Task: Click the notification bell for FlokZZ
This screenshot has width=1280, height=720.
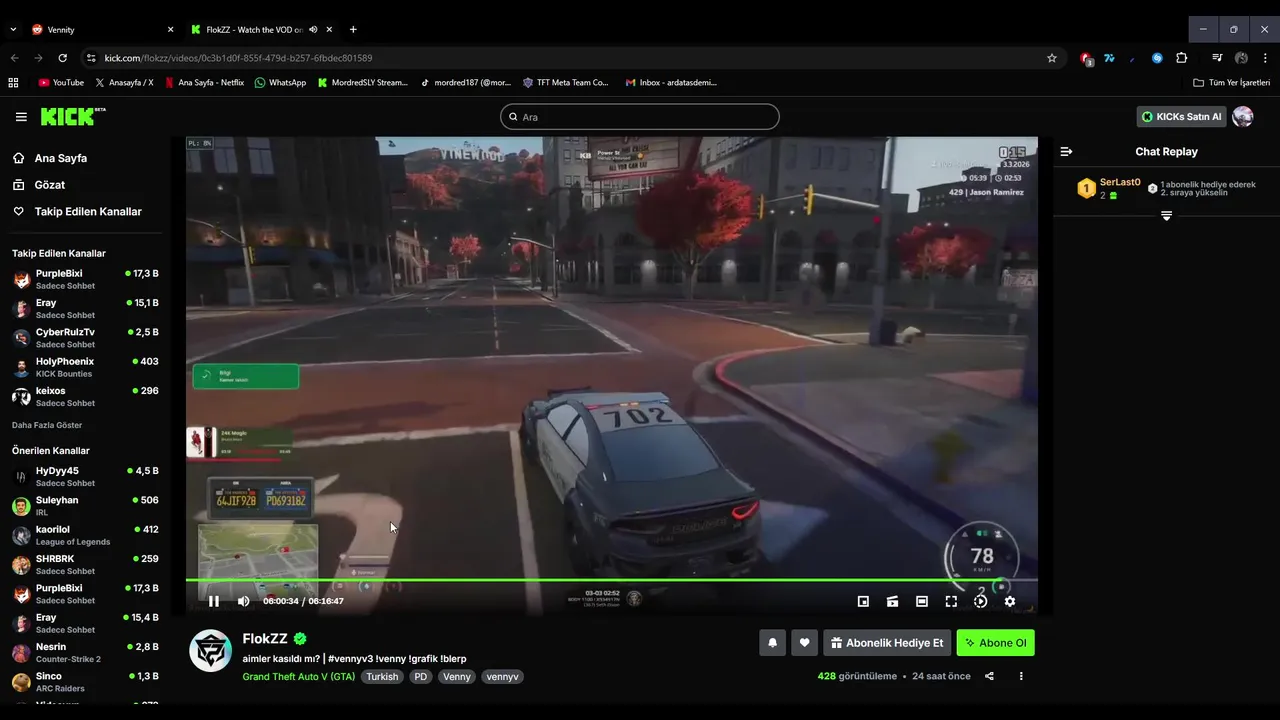Action: (772, 643)
